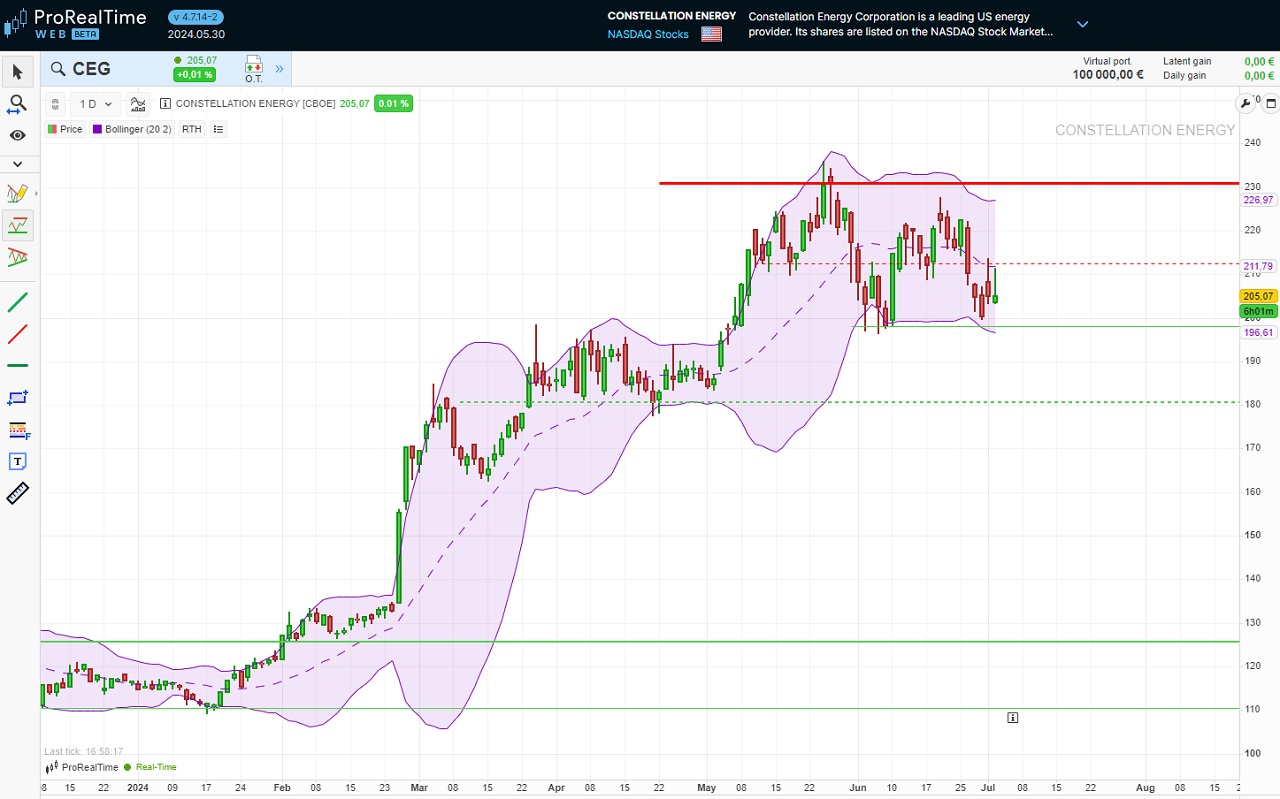Click the v 4.714-2 version badge

[196, 17]
